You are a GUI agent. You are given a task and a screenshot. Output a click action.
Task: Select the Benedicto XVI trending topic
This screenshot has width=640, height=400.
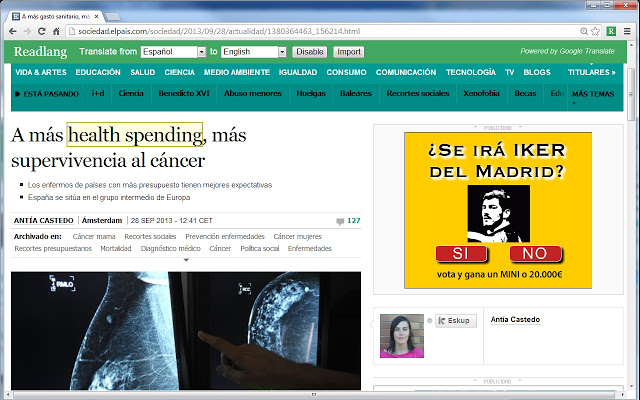[x=184, y=93]
